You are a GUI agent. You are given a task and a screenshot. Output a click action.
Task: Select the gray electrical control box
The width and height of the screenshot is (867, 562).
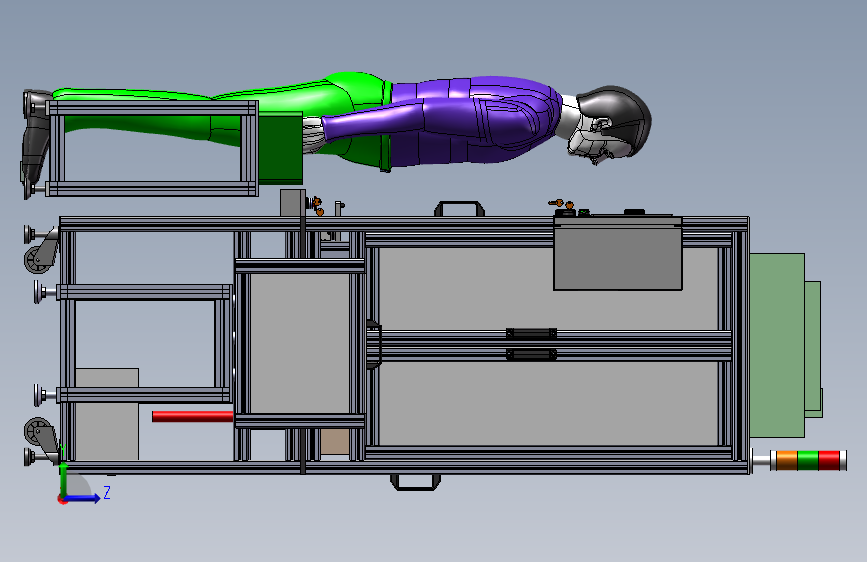point(618,253)
